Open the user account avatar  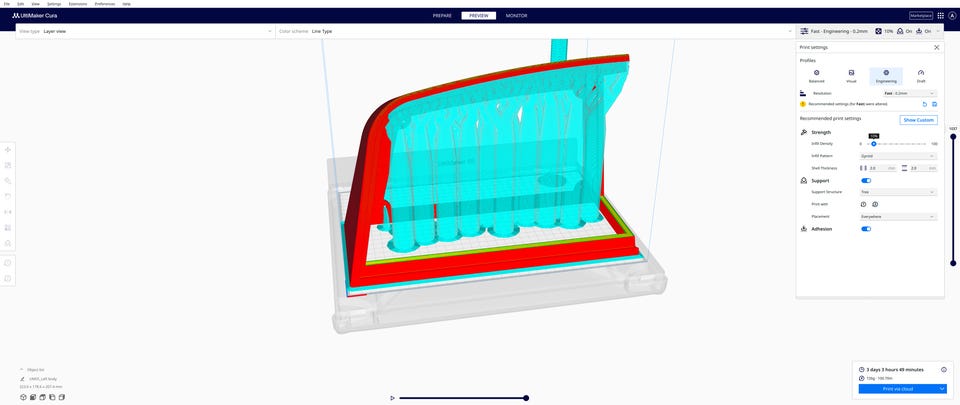tap(952, 15)
